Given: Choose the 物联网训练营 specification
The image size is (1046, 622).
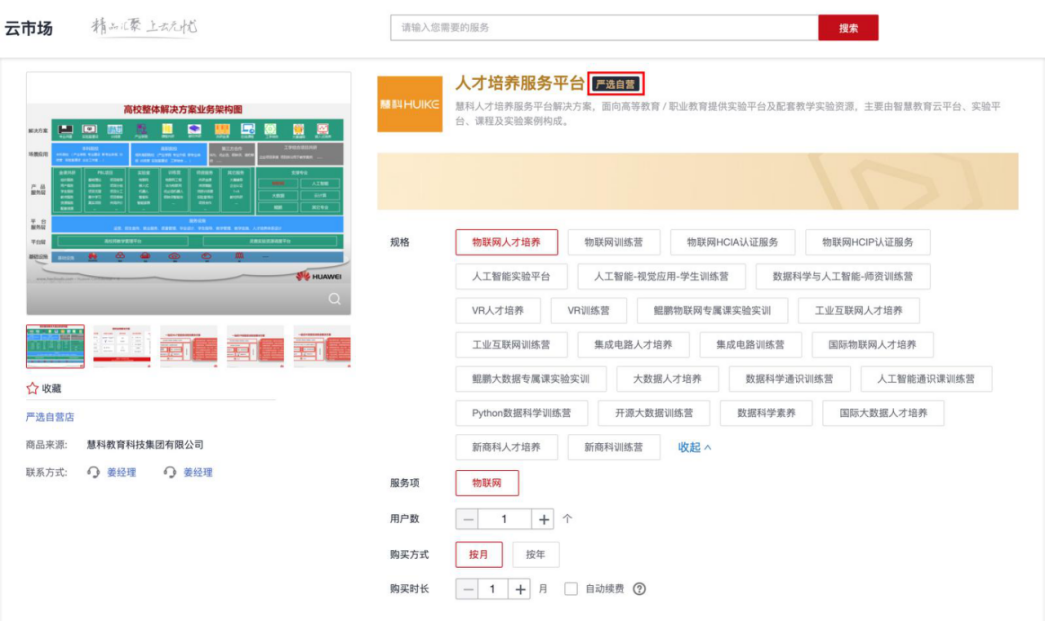Looking at the screenshot, I should (x=613, y=242).
